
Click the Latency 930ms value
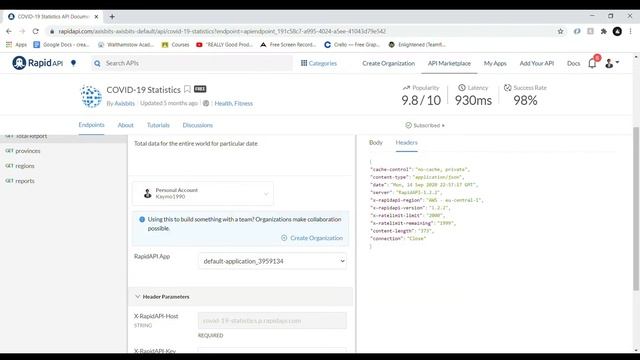[x=473, y=100]
